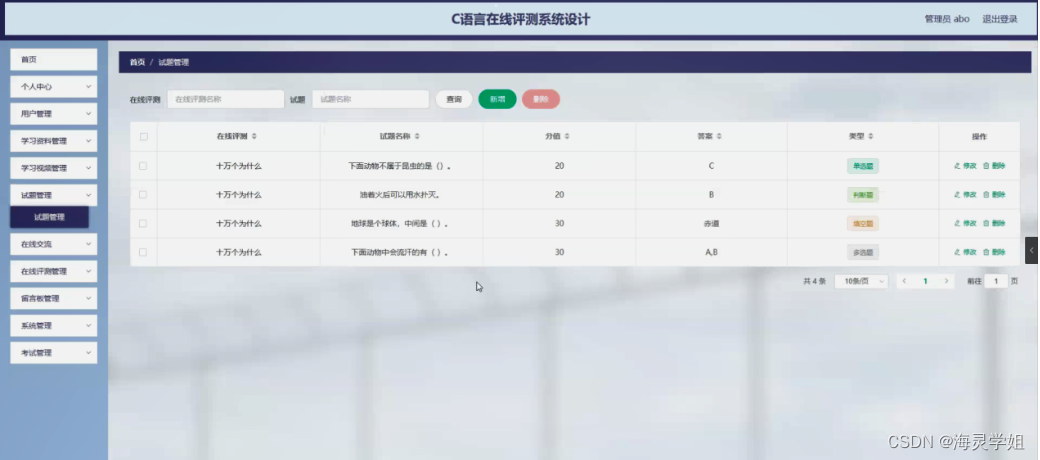Click the 多选题 type tag
Screen dimensions: 1040x460
click(863, 253)
